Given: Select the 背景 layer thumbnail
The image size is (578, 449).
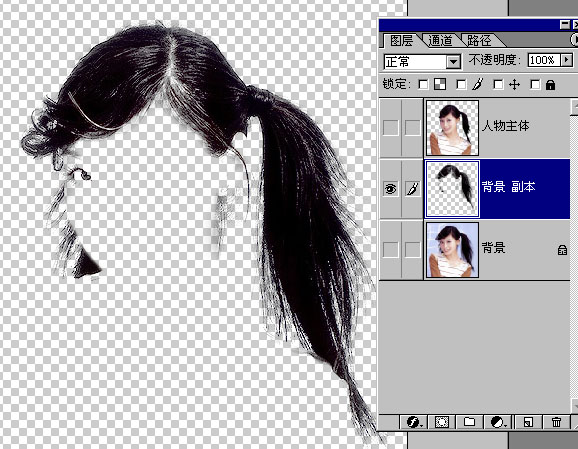Looking at the screenshot, I should tap(452, 250).
